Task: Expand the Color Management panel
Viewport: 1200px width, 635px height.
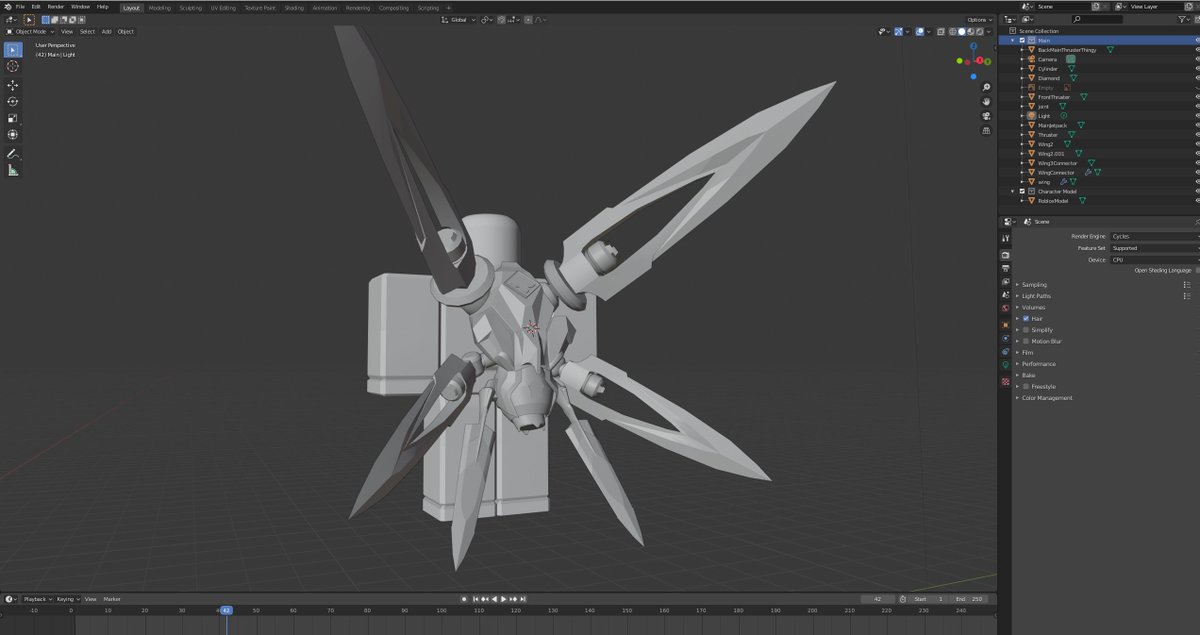Action: (x=1046, y=398)
